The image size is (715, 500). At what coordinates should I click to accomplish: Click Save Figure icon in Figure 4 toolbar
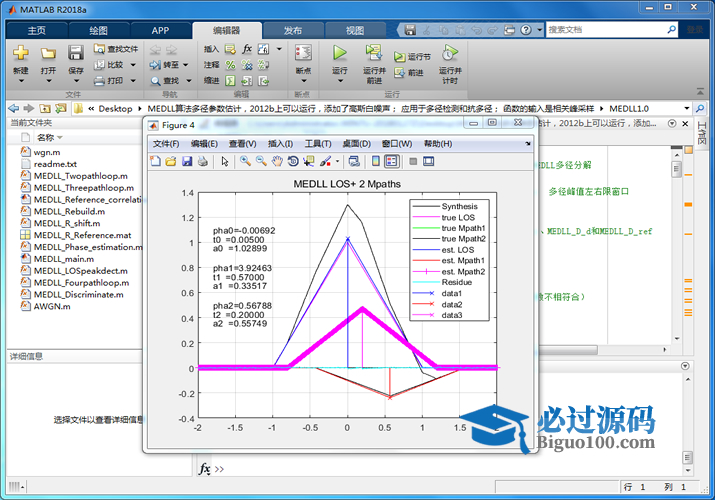coord(187,161)
